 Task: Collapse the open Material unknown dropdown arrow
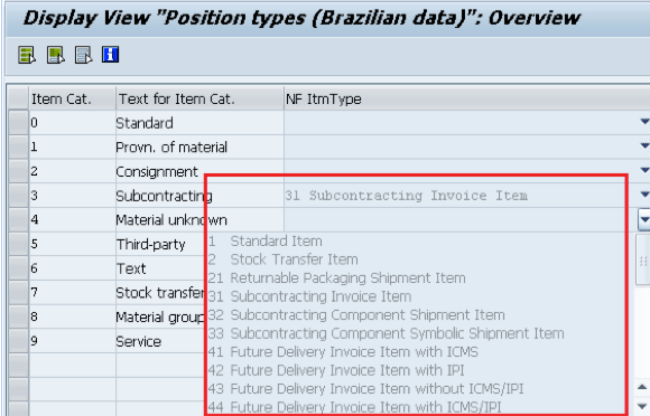point(643,220)
